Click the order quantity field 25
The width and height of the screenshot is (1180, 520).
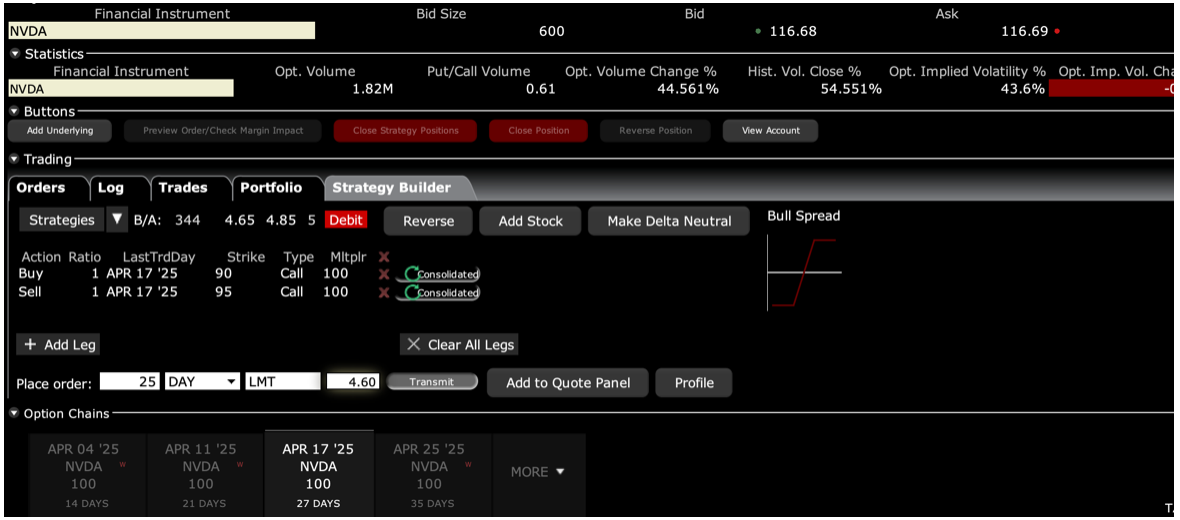pyautogui.click(x=129, y=382)
